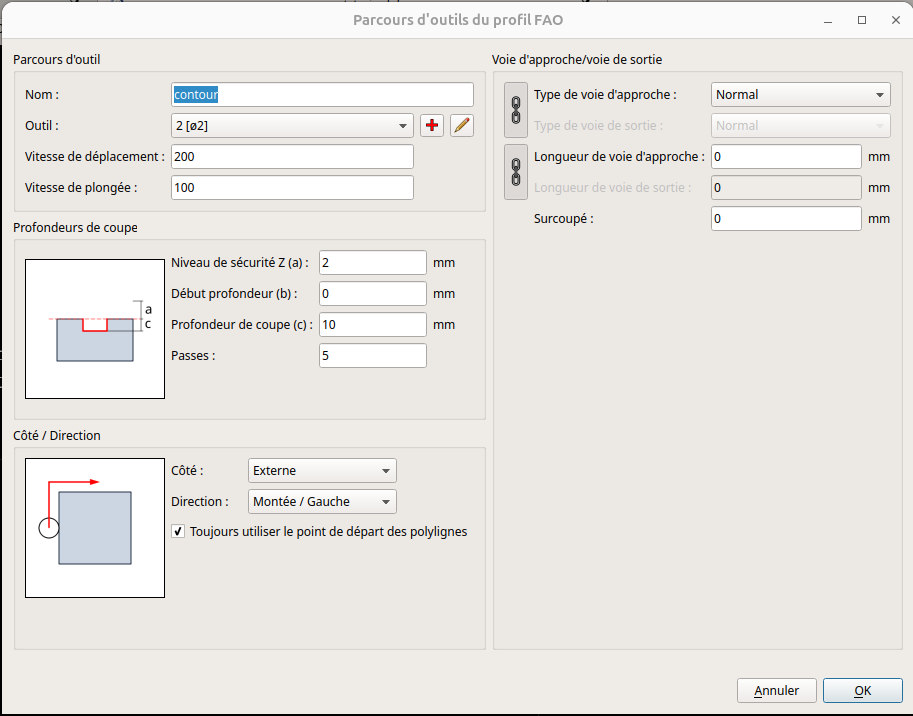The image size is (913, 716).
Task: Click the cutting depths diagram preview
Action: [95, 329]
